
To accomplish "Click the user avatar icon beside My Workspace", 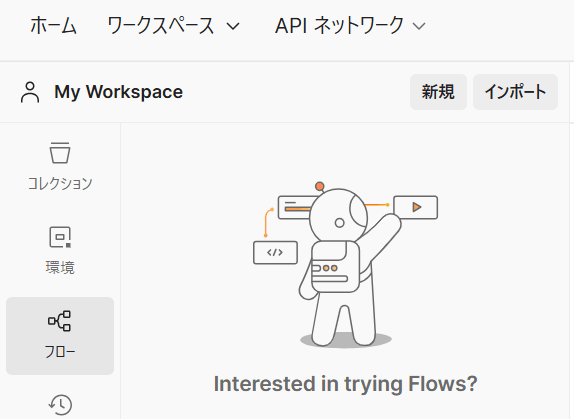I will [30, 92].
